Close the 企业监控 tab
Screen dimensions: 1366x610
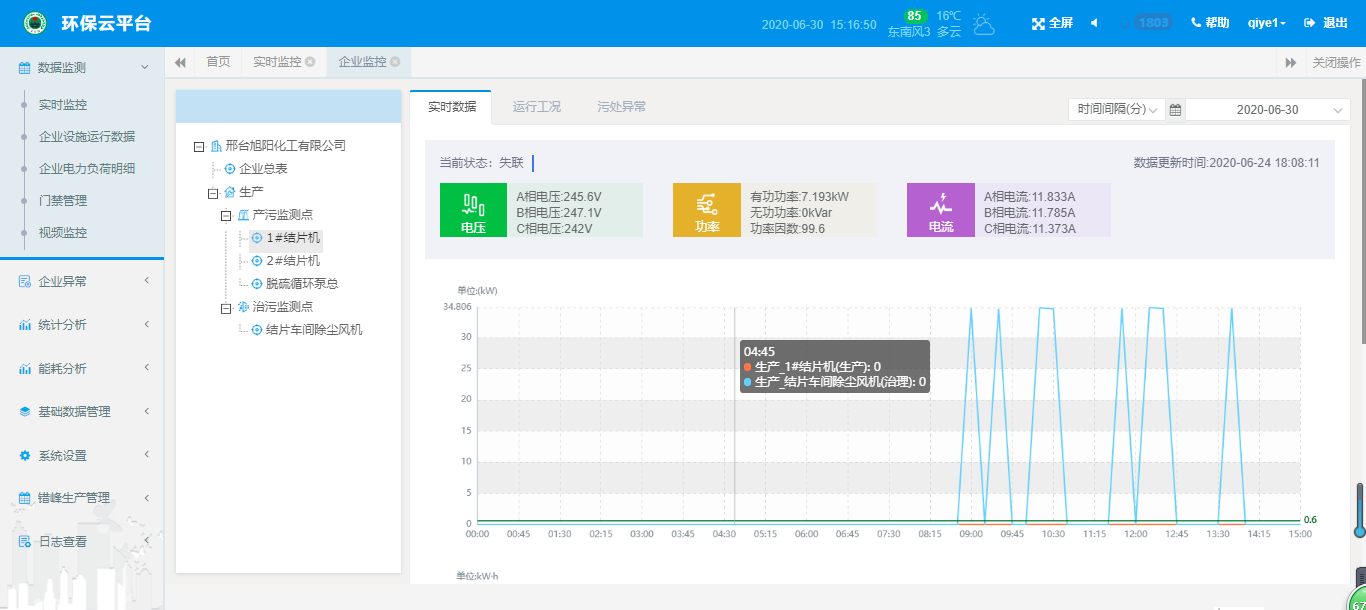point(395,62)
